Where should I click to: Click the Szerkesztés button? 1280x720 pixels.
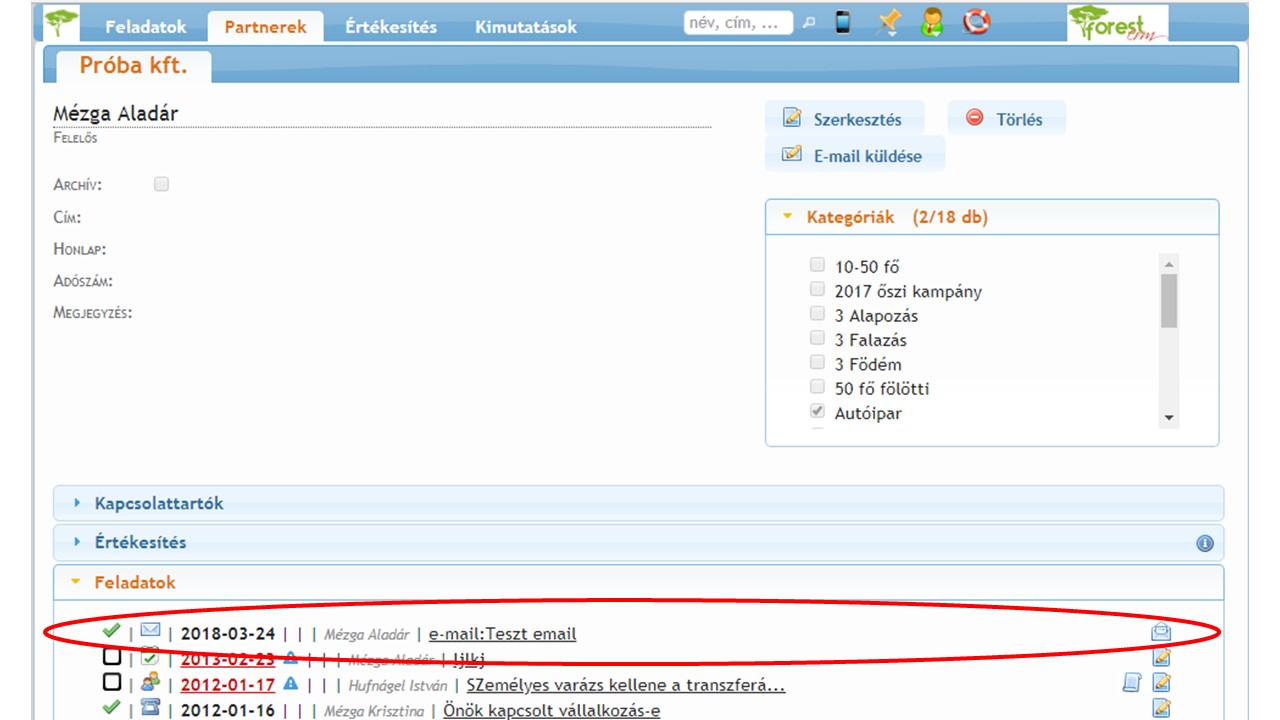[x=845, y=119]
